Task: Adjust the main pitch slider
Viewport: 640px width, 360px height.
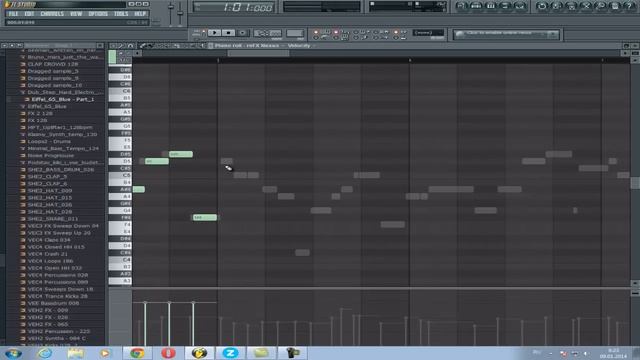Action: (180, 12)
